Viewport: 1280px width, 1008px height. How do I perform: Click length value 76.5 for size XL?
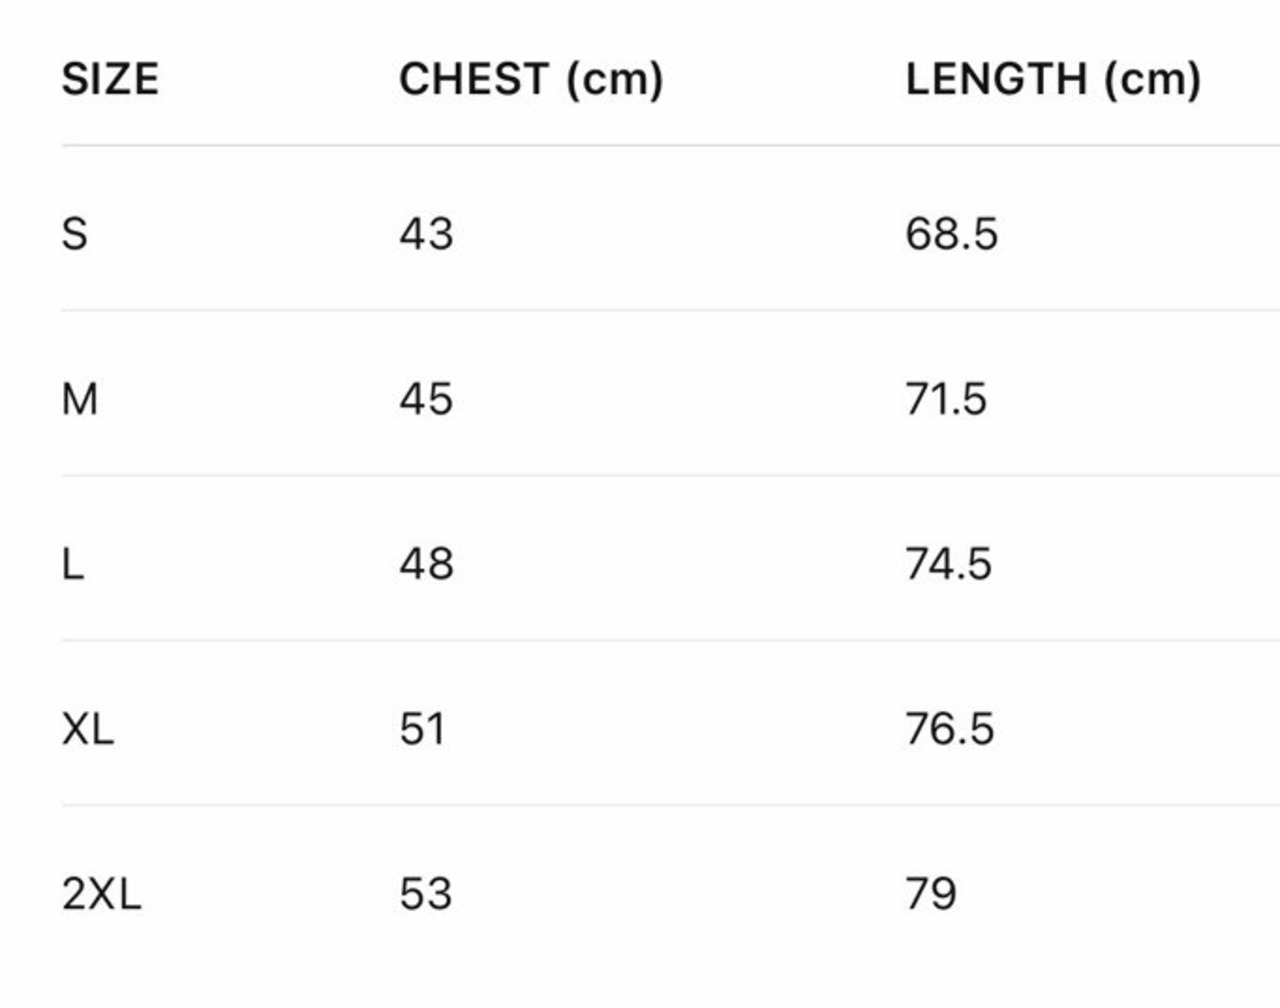[950, 729]
